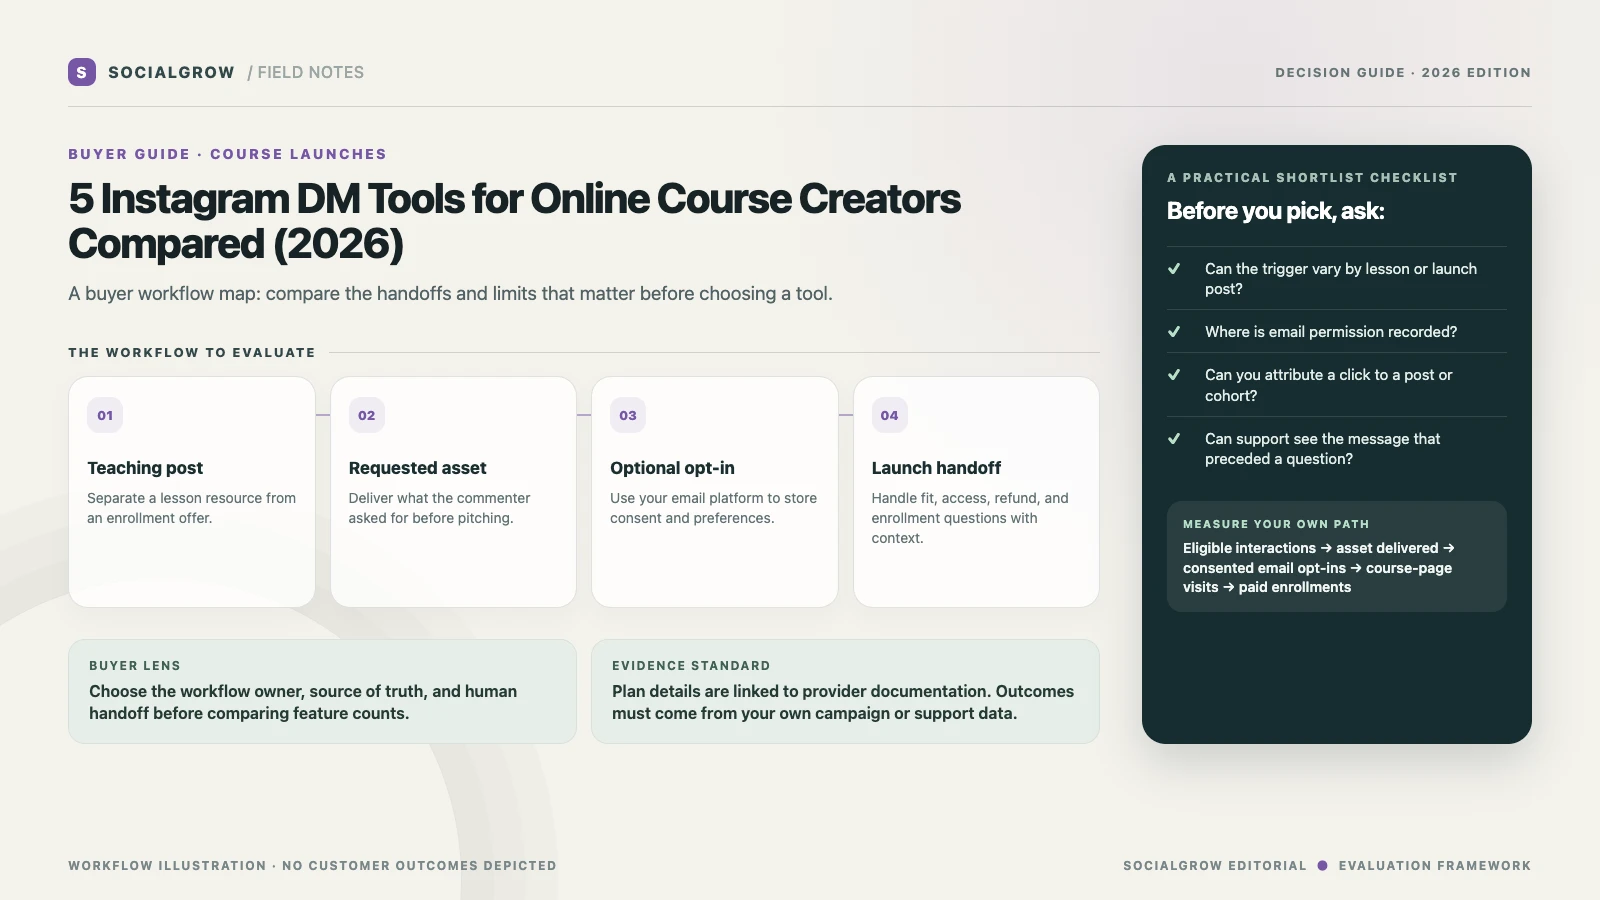Click 'SOCIALGROW EDITORIAL' footer text
The image size is (1600, 900).
(1215, 866)
